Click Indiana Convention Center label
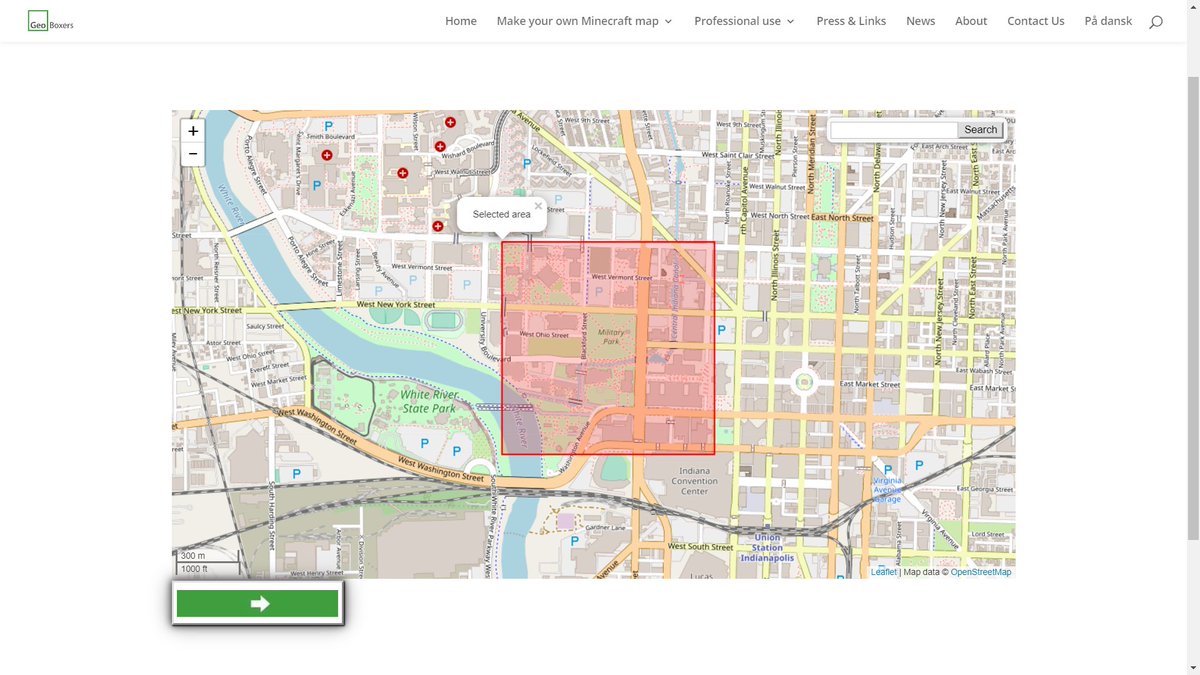Viewport: 1200px width, 675px height. click(694, 481)
